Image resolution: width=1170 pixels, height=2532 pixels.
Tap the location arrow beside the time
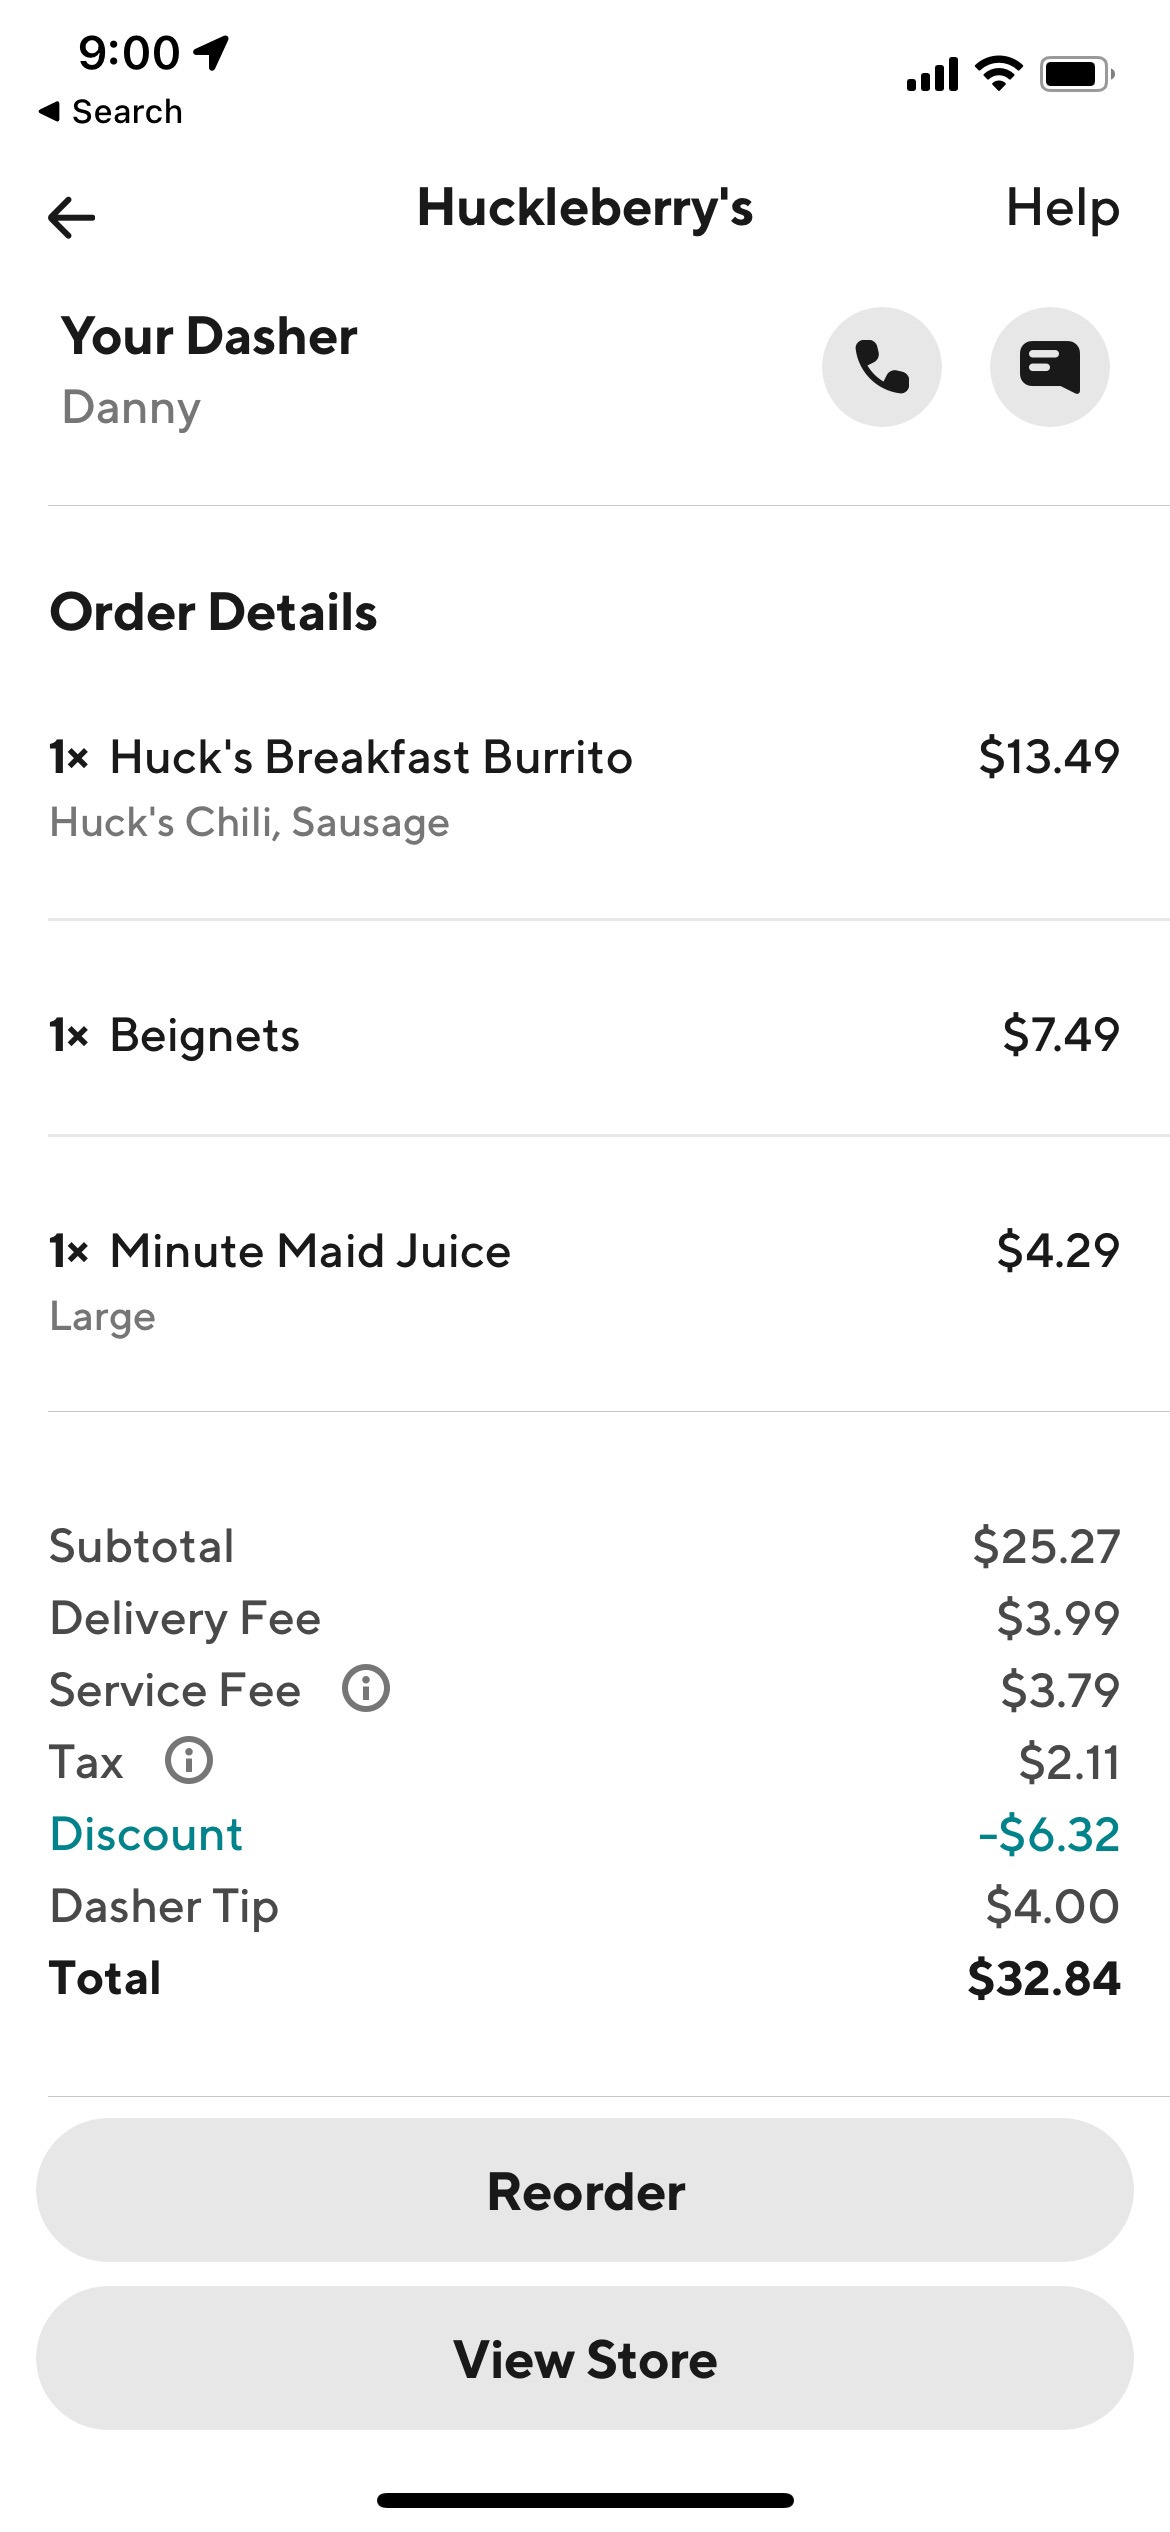[x=212, y=52]
